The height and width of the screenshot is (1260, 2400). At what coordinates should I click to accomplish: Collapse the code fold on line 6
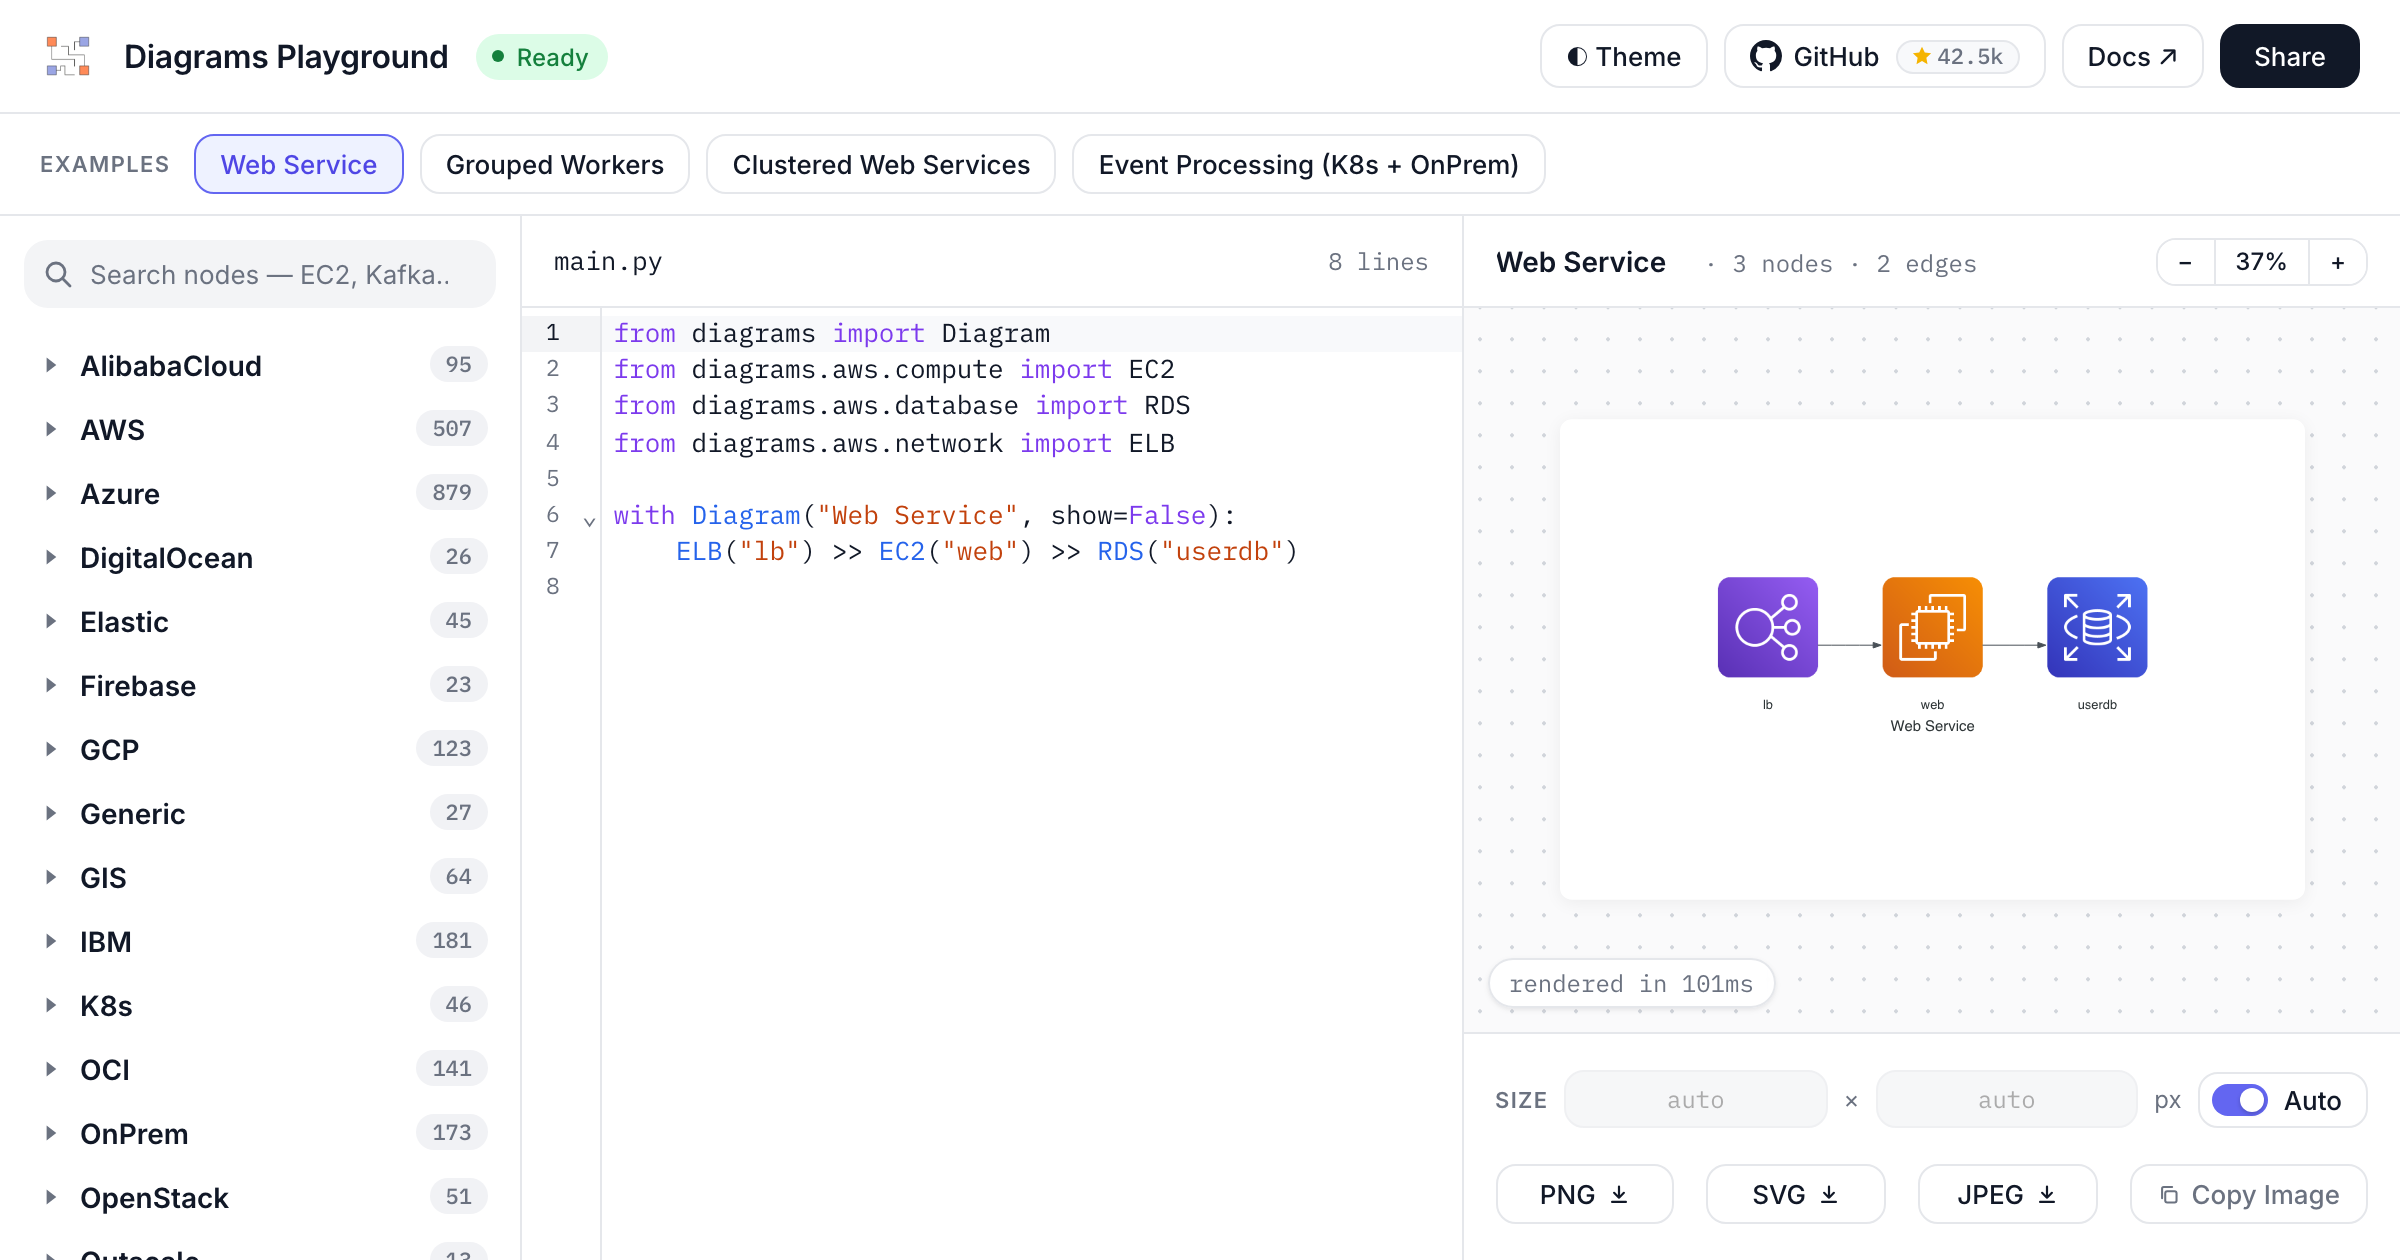pos(589,521)
